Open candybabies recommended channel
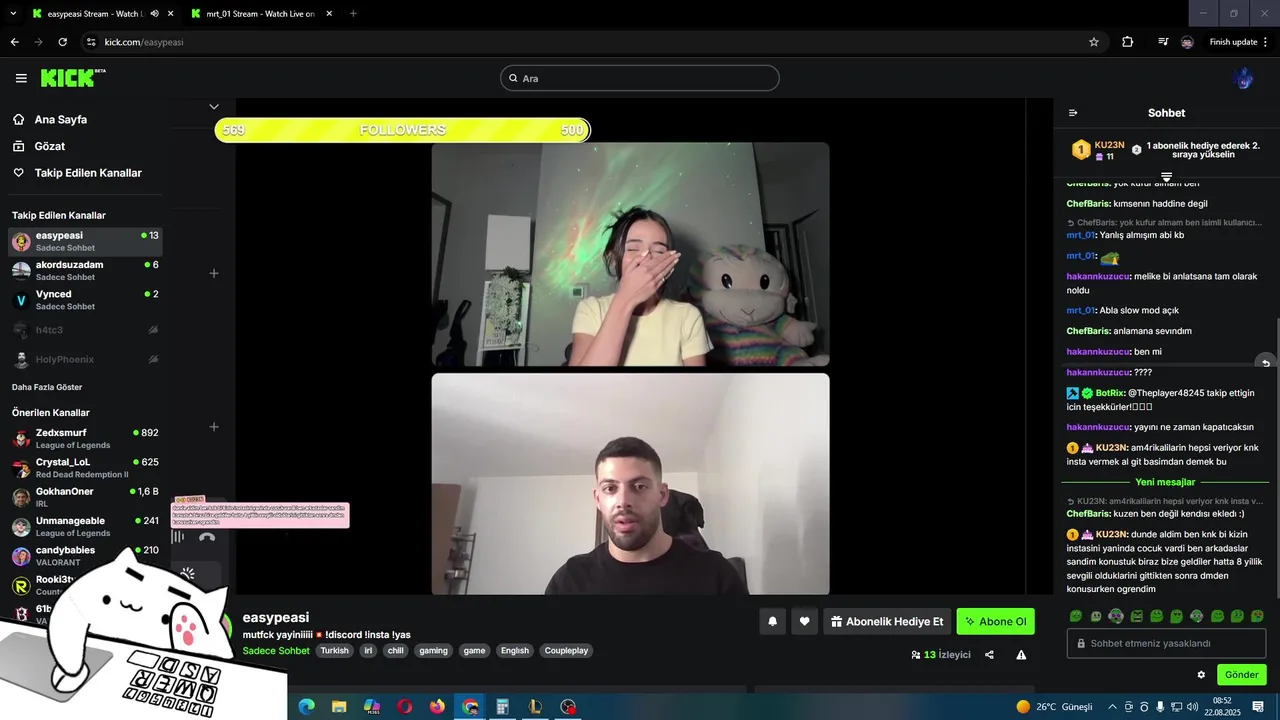Image resolution: width=1280 pixels, height=720 pixels. pyautogui.click(x=85, y=556)
